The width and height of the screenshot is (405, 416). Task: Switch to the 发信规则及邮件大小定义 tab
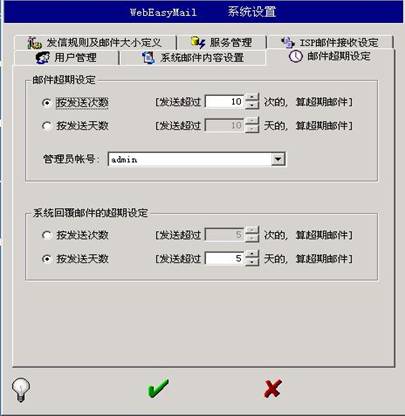[95, 43]
